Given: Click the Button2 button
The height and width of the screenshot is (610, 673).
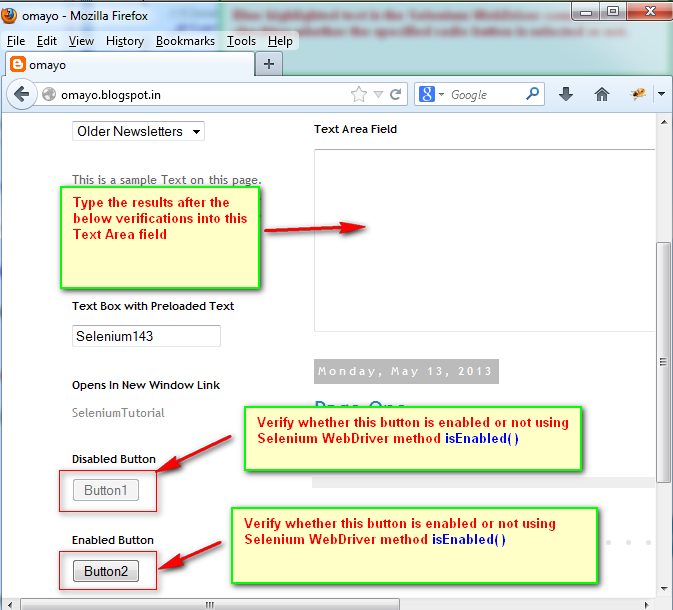Looking at the screenshot, I should click(106, 571).
